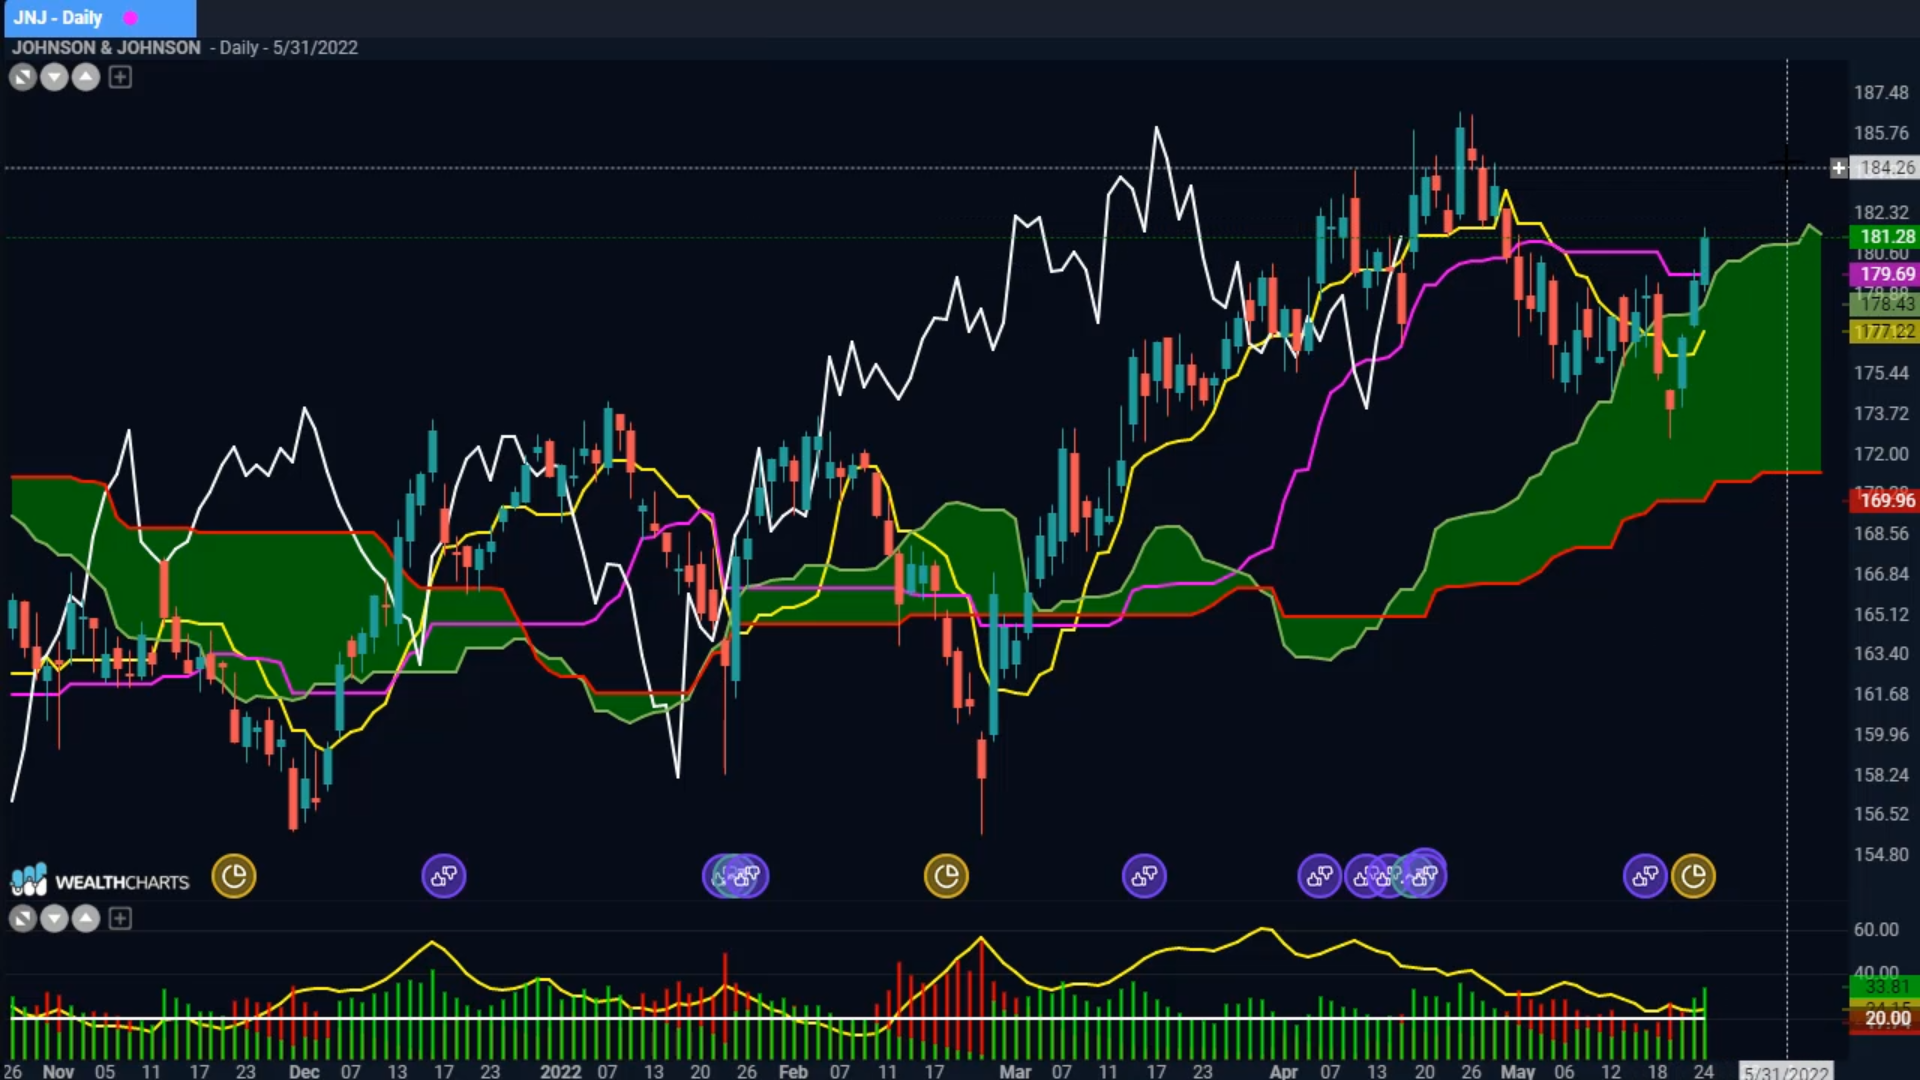Open the gold earnings marker near May 24
The height and width of the screenshot is (1080, 1920).
click(x=1693, y=877)
